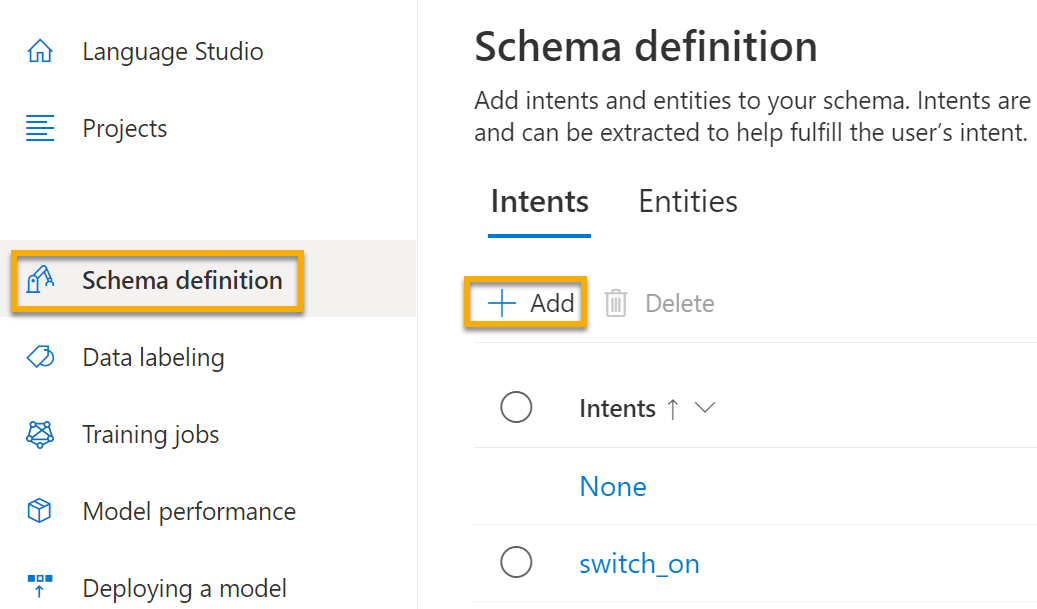Open the switch_on intent

tap(639, 562)
